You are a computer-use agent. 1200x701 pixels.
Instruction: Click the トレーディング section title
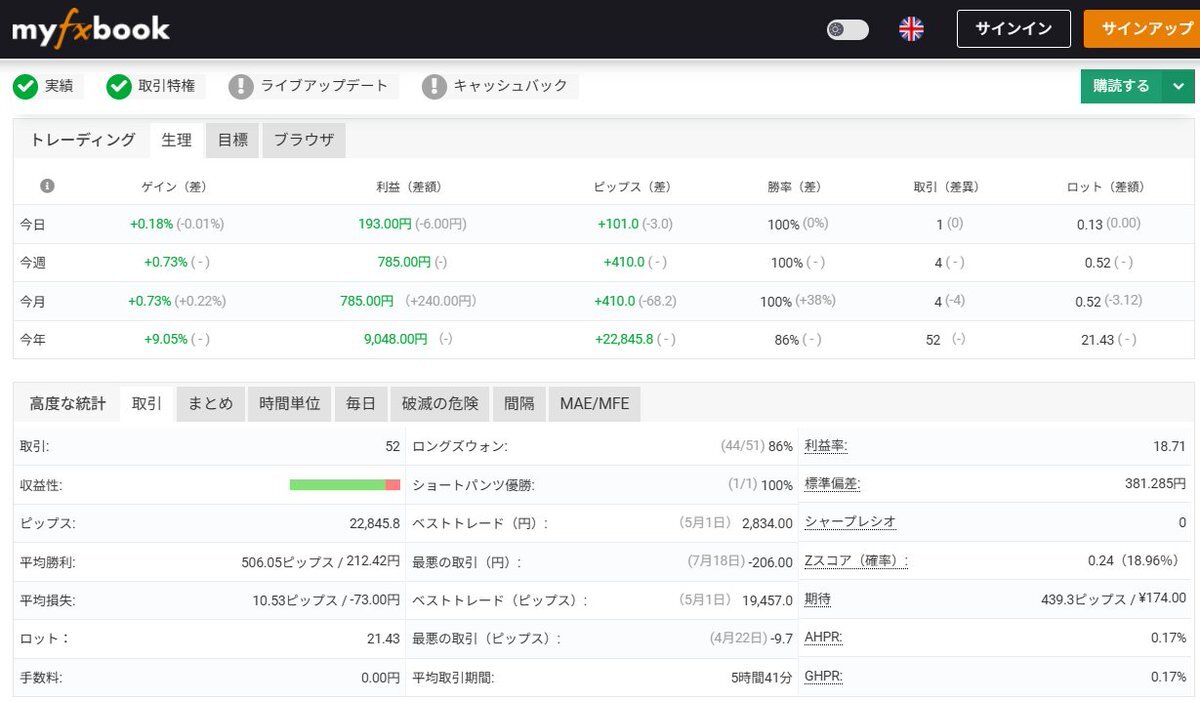pos(83,140)
